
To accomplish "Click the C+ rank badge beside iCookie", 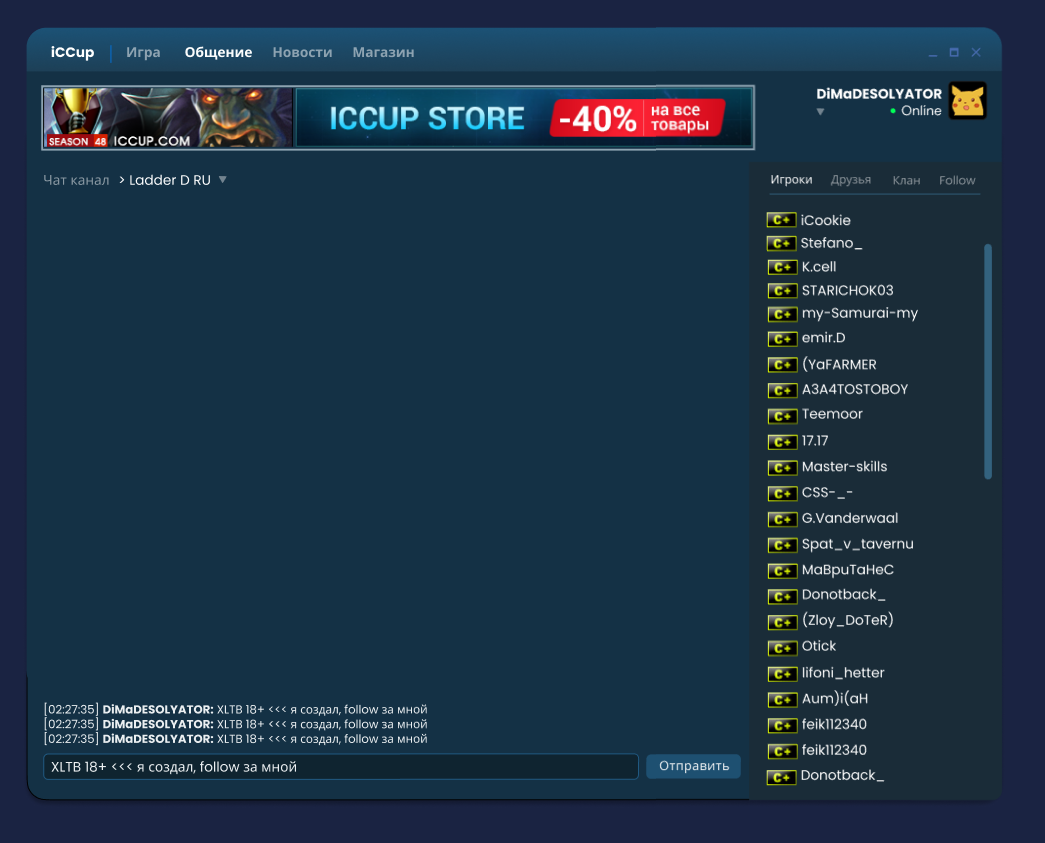I will point(781,220).
